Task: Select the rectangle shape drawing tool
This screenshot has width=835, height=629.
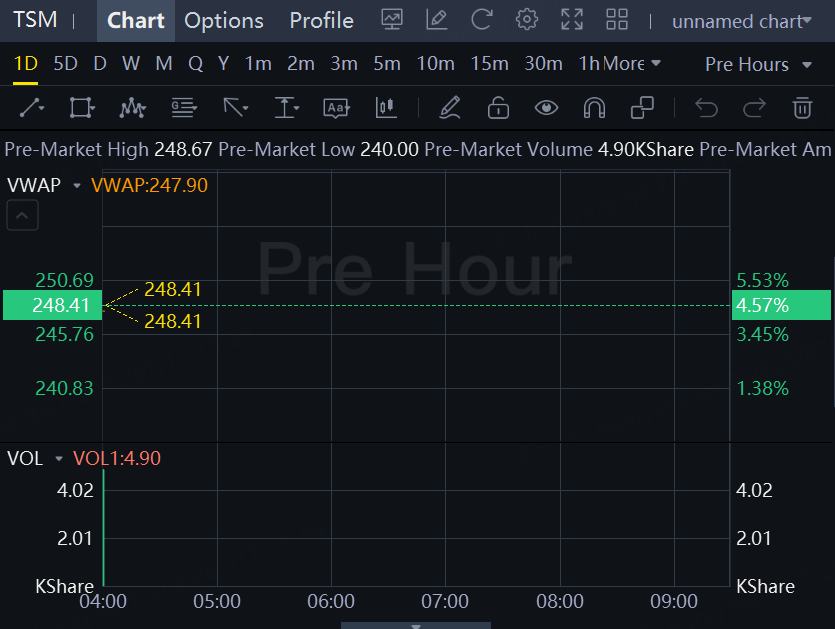Action: (x=82, y=107)
